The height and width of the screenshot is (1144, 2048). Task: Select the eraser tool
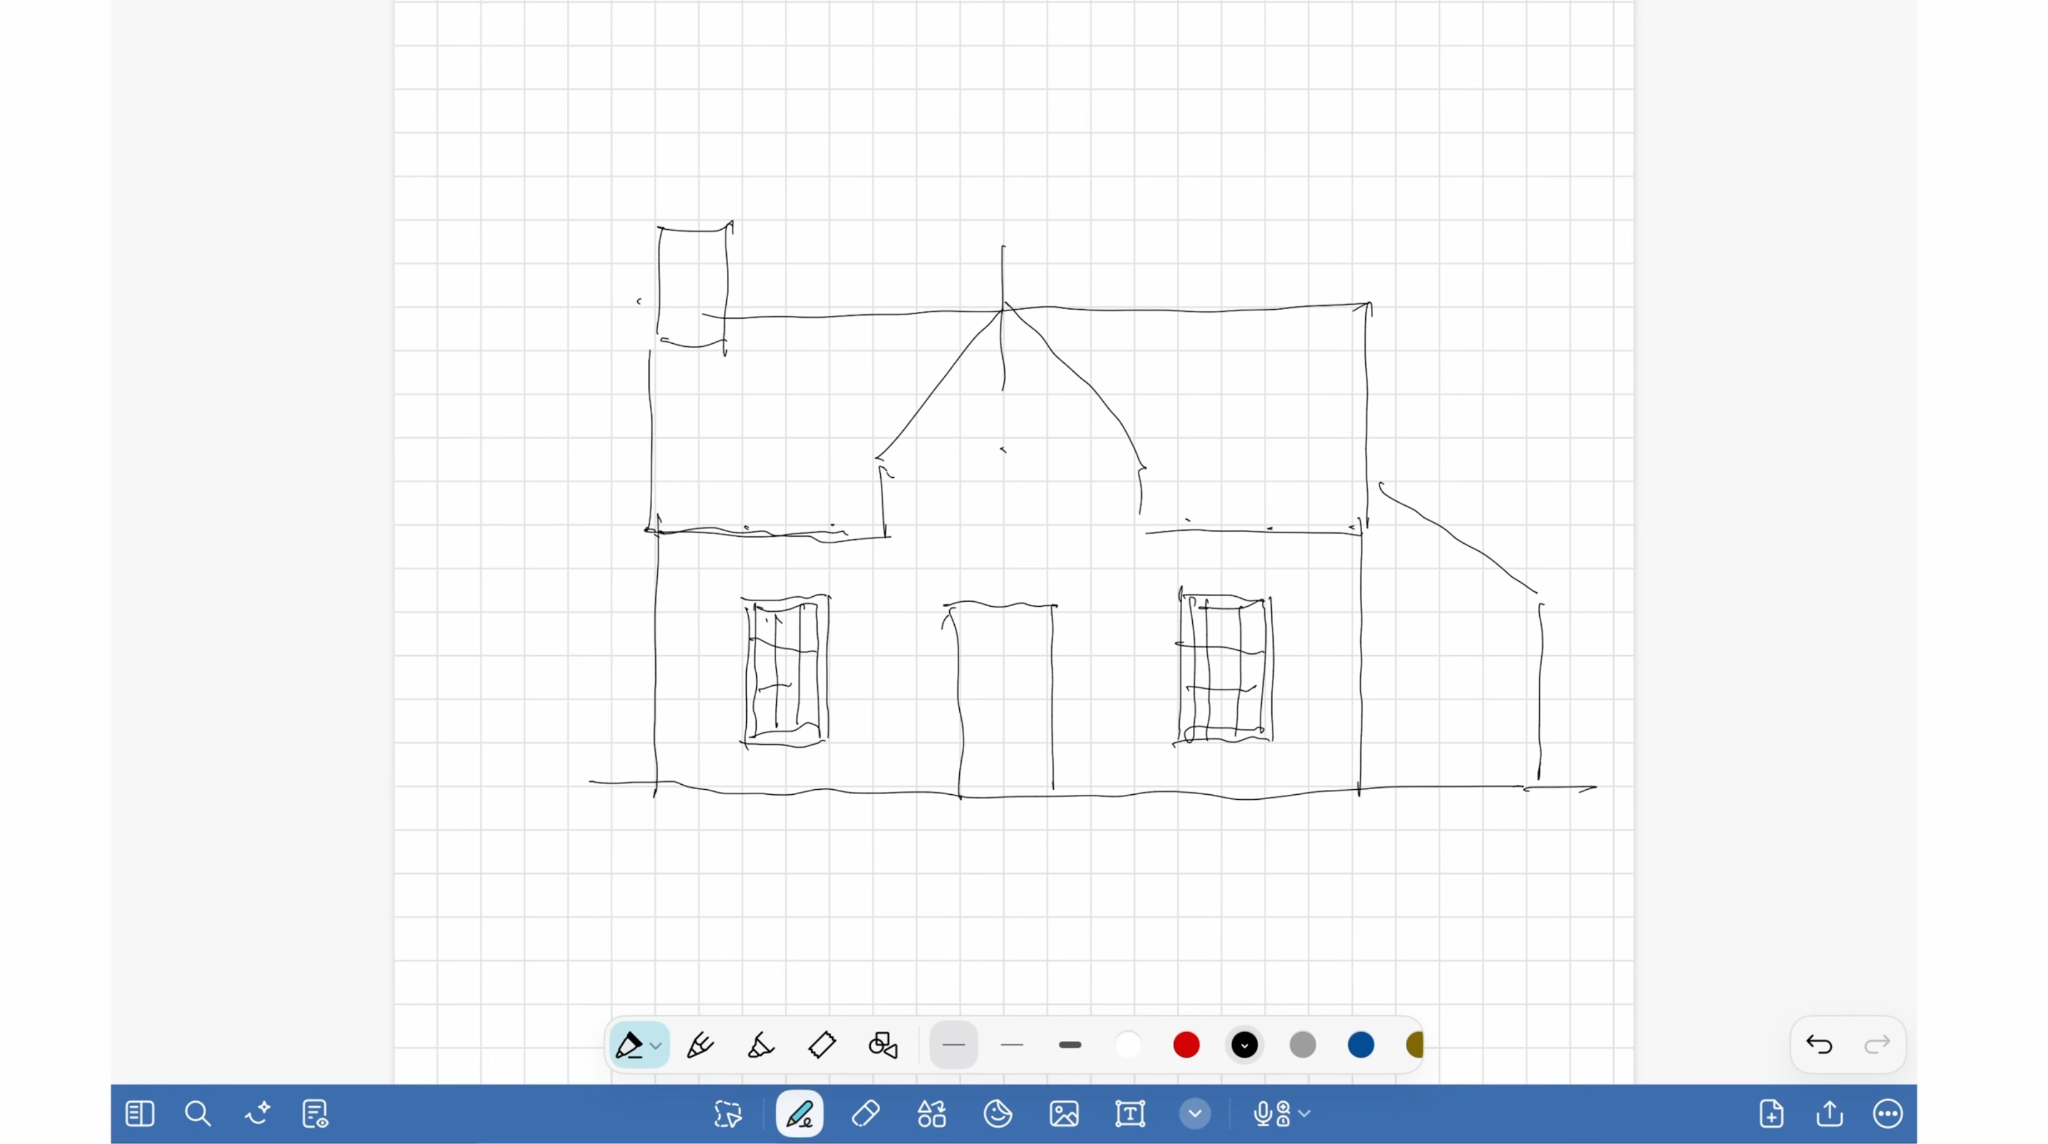pyautogui.click(x=866, y=1114)
